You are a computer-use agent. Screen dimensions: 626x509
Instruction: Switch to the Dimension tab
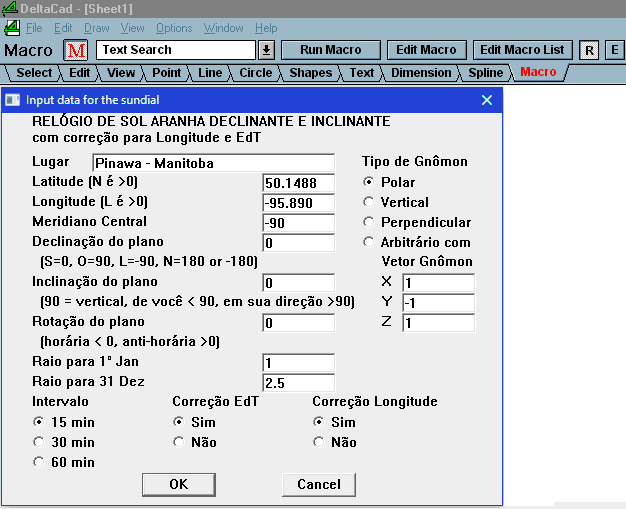(420, 72)
